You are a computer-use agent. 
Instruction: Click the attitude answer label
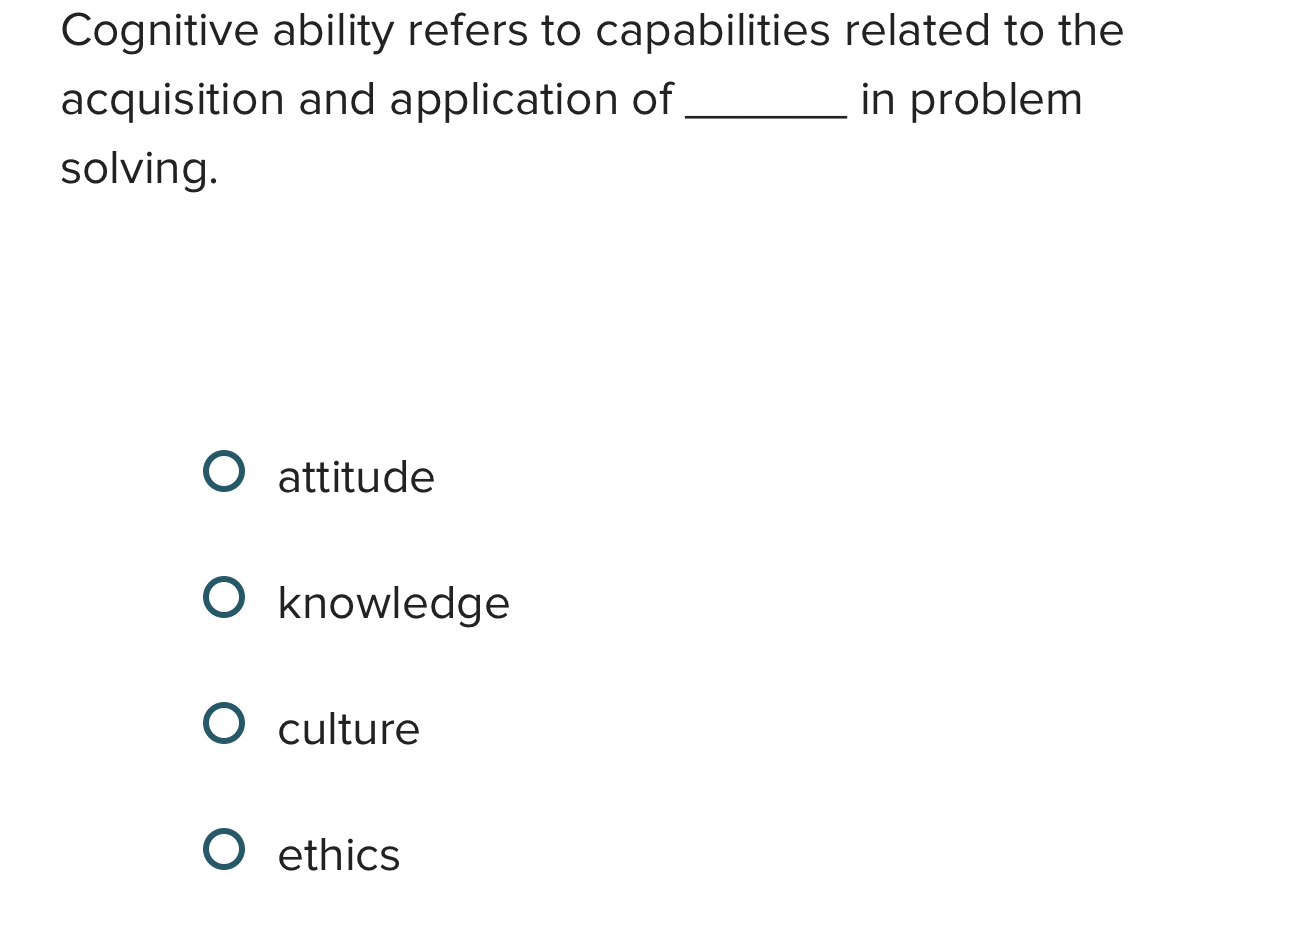coord(355,477)
